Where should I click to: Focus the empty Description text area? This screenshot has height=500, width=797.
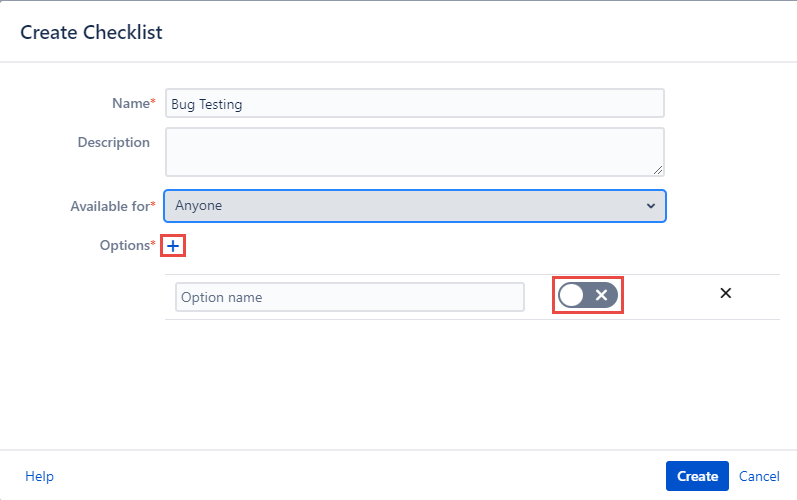pyautogui.click(x=414, y=151)
